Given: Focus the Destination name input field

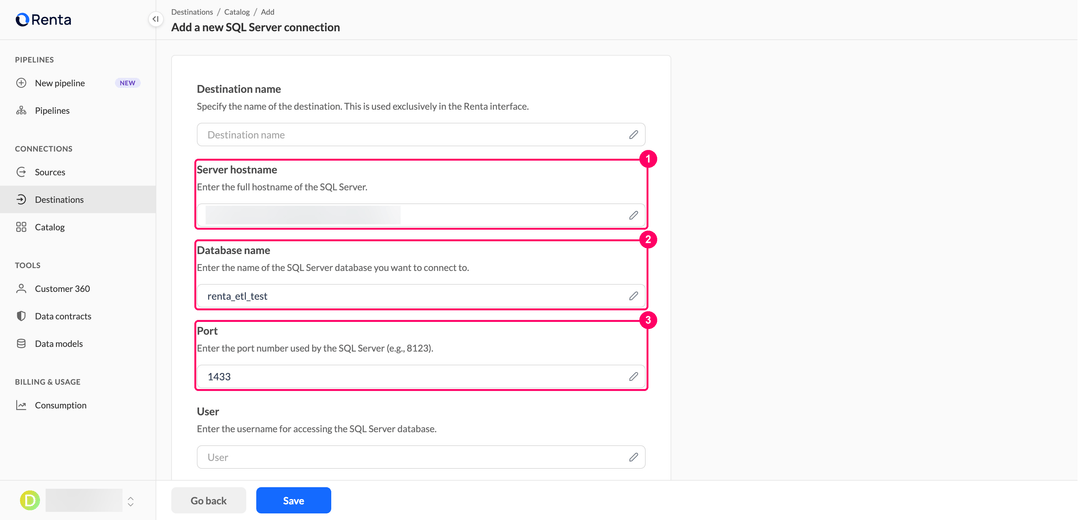Looking at the screenshot, I should click(421, 135).
